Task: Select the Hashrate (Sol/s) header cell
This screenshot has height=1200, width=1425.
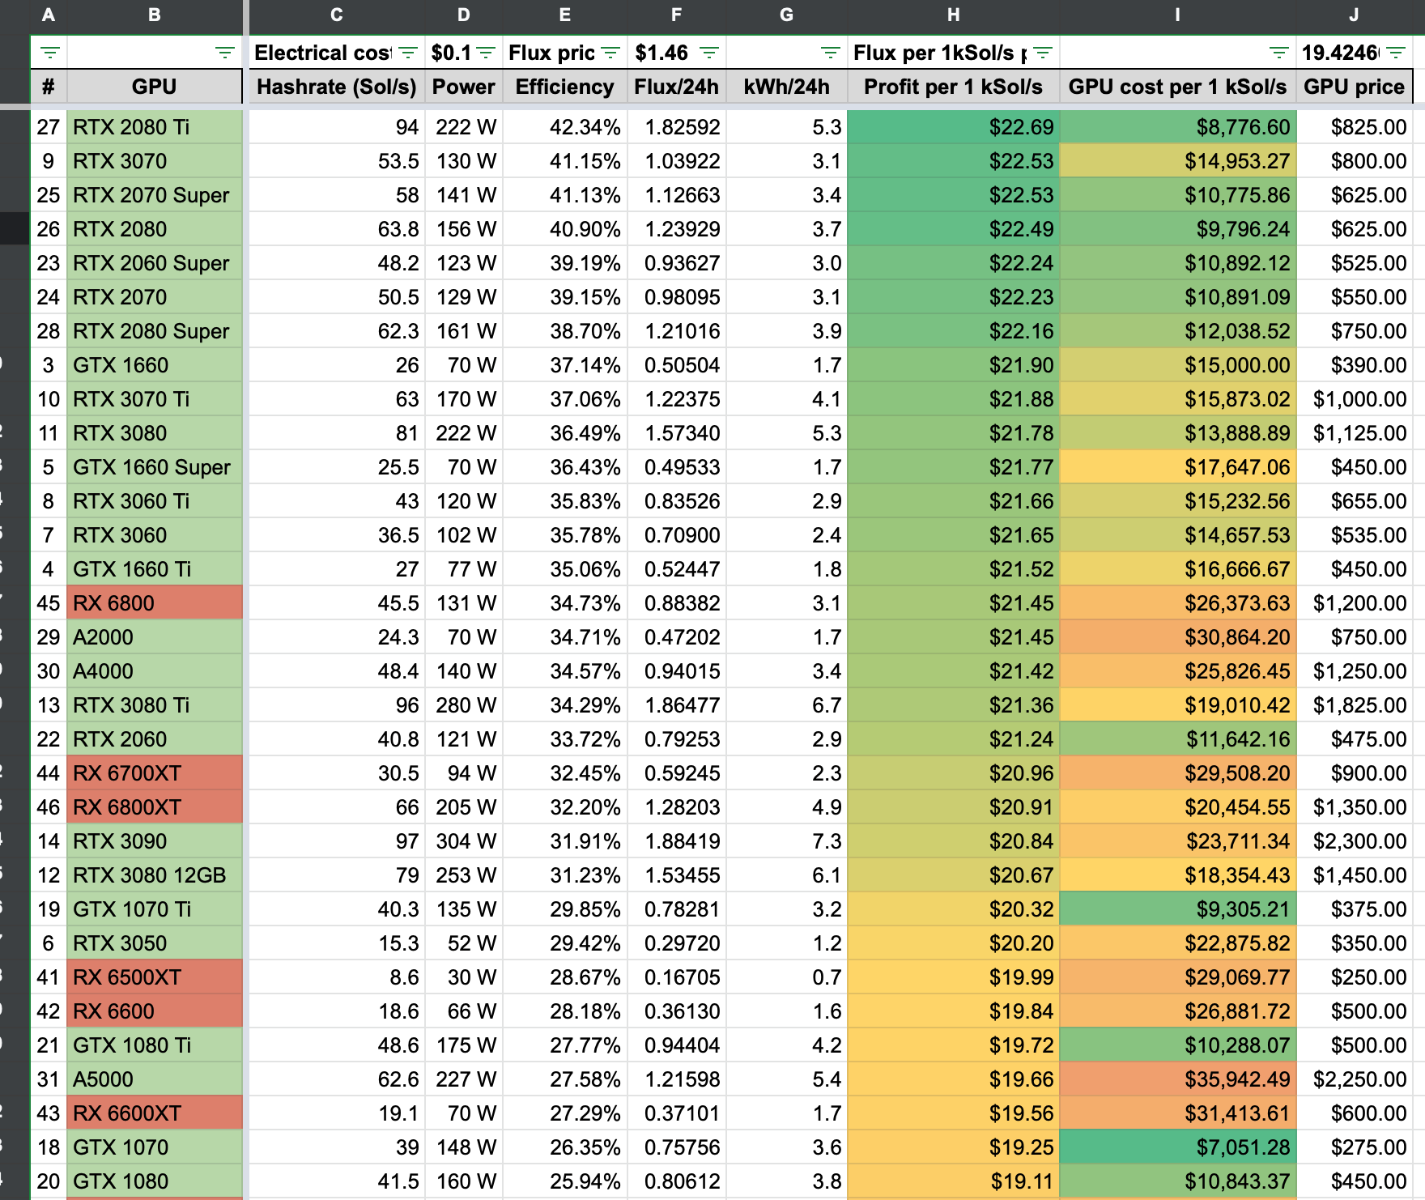Action: tap(337, 87)
